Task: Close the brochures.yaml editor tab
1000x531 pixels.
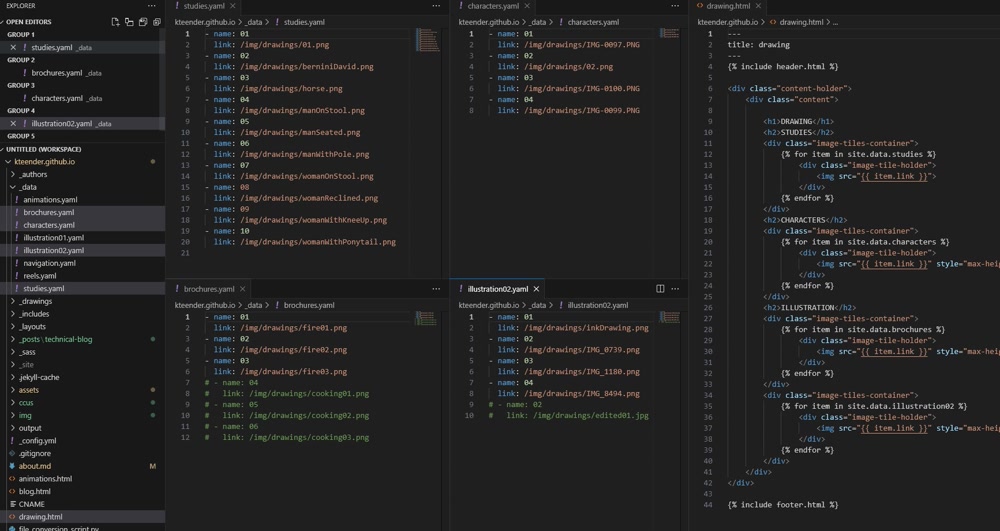Action: tap(242, 289)
